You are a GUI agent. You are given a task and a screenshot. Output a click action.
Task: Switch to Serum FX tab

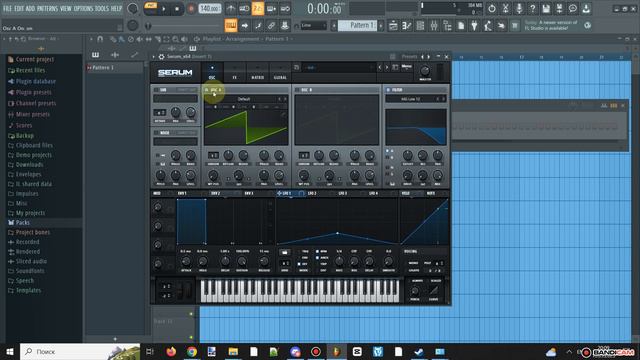pos(235,72)
